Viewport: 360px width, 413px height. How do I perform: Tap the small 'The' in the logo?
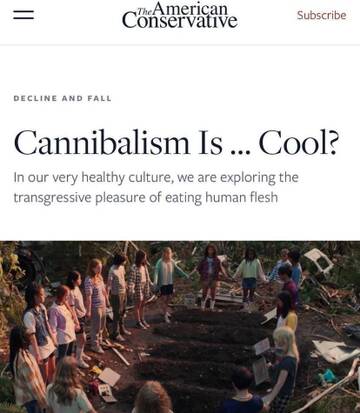click(x=145, y=11)
